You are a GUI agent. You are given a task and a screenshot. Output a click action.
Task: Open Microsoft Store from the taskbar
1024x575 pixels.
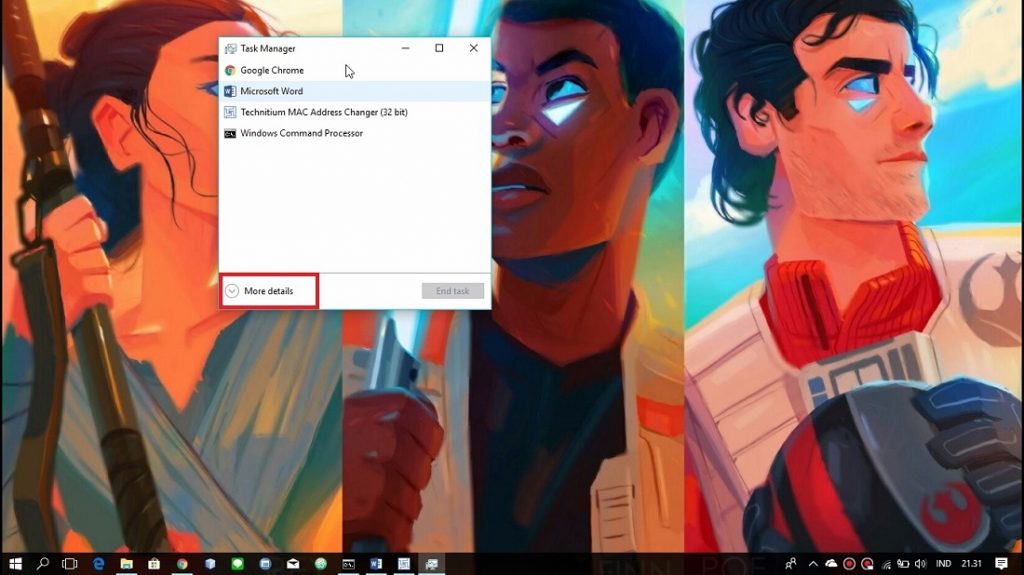(x=154, y=564)
